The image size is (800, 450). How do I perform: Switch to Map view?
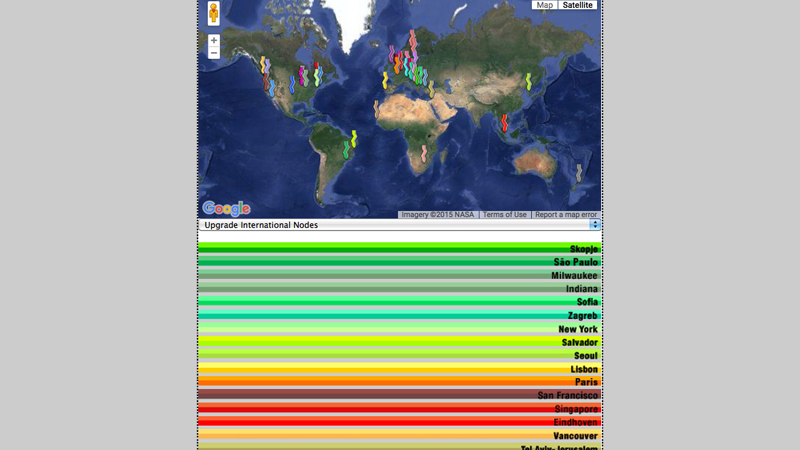[544, 5]
